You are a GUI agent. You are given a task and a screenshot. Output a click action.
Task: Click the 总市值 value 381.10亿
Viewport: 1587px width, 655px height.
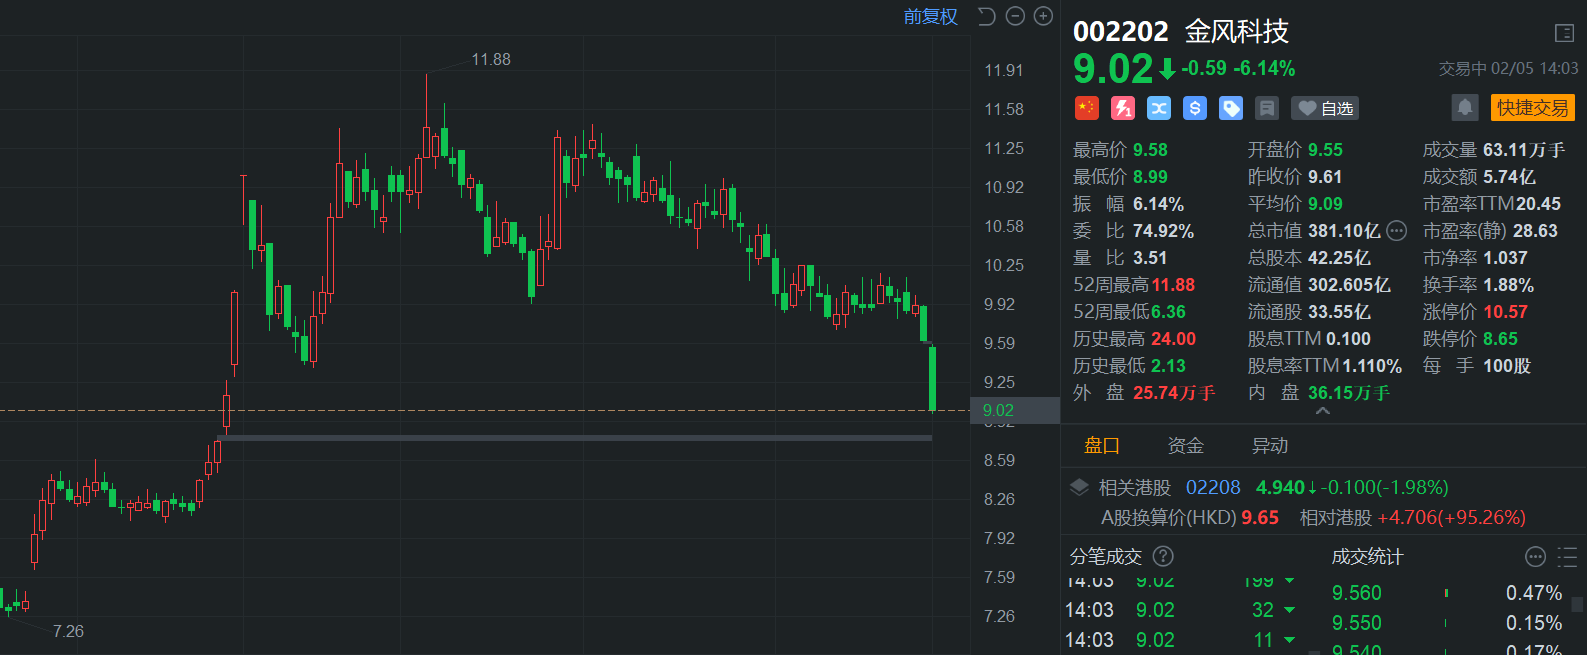(1344, 231)
